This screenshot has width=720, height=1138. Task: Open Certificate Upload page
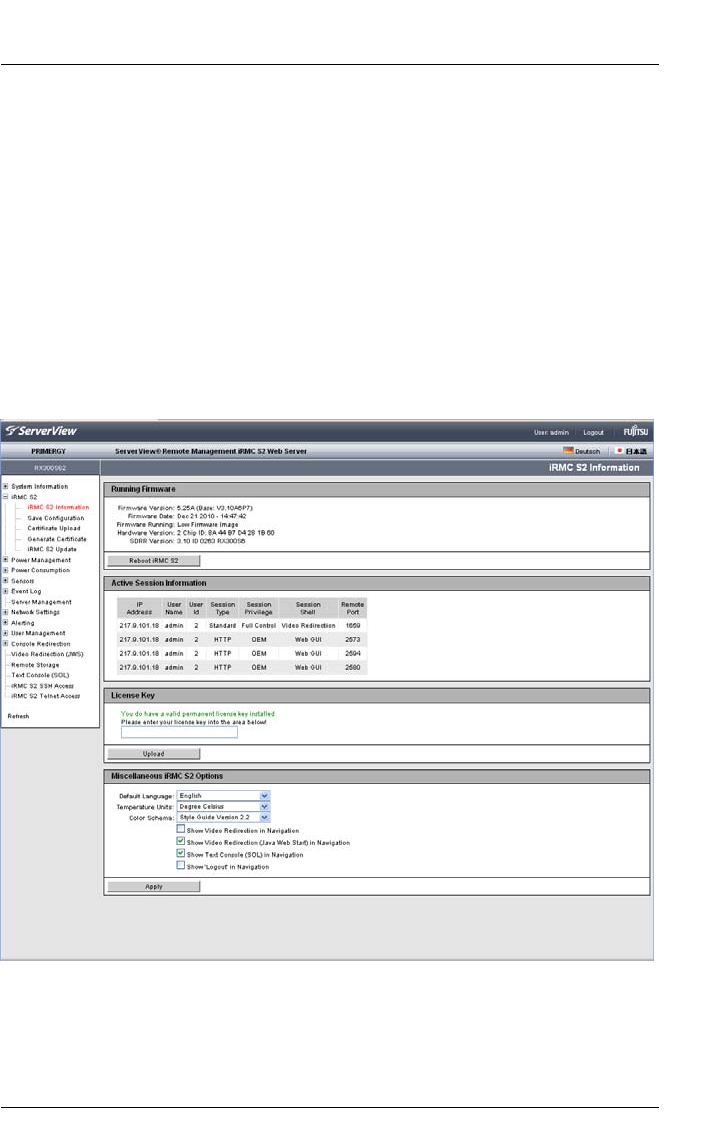click(x=54, y=528)
